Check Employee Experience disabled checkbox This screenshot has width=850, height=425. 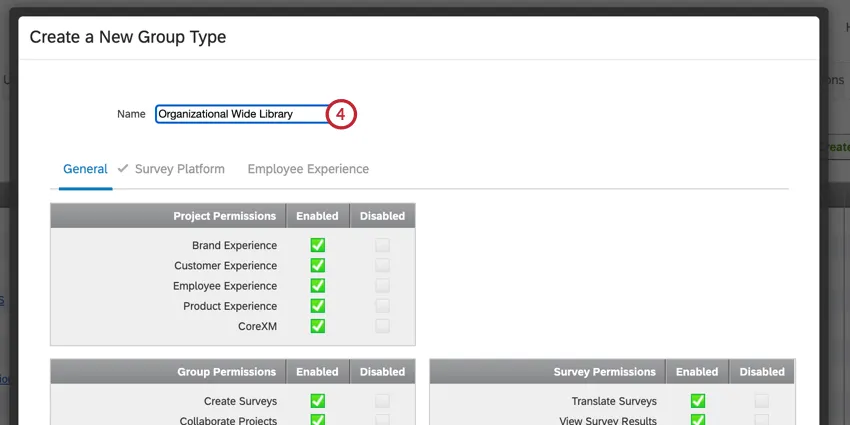(x=382, y=286)
